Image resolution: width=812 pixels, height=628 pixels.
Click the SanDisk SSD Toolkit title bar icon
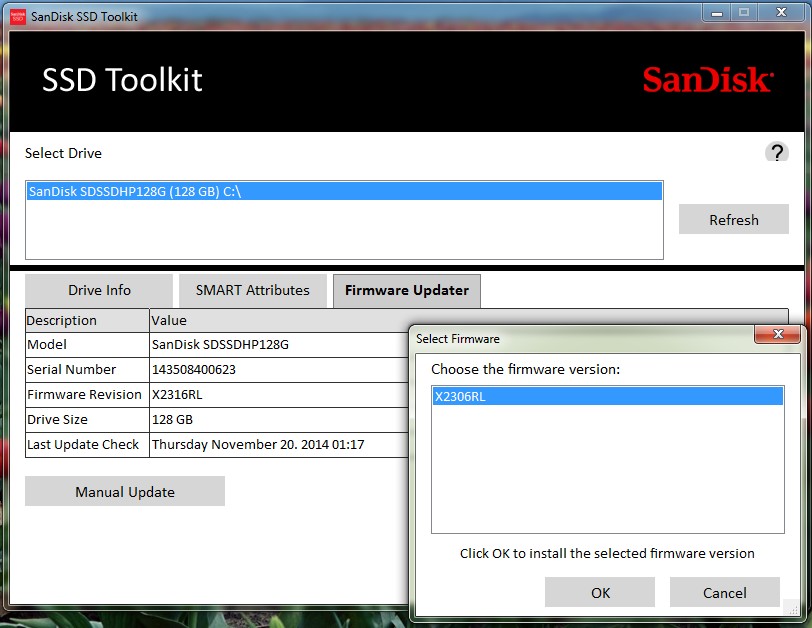tap(18, 17)
